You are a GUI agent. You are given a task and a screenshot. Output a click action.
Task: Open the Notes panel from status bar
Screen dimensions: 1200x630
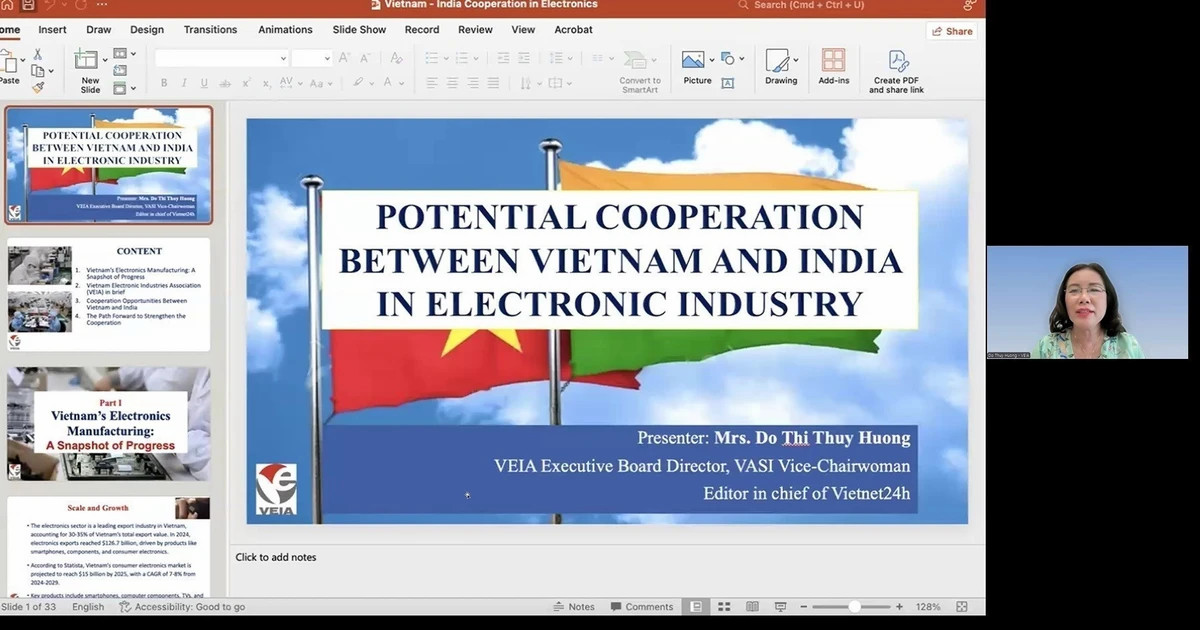click(x=574, y=606)
